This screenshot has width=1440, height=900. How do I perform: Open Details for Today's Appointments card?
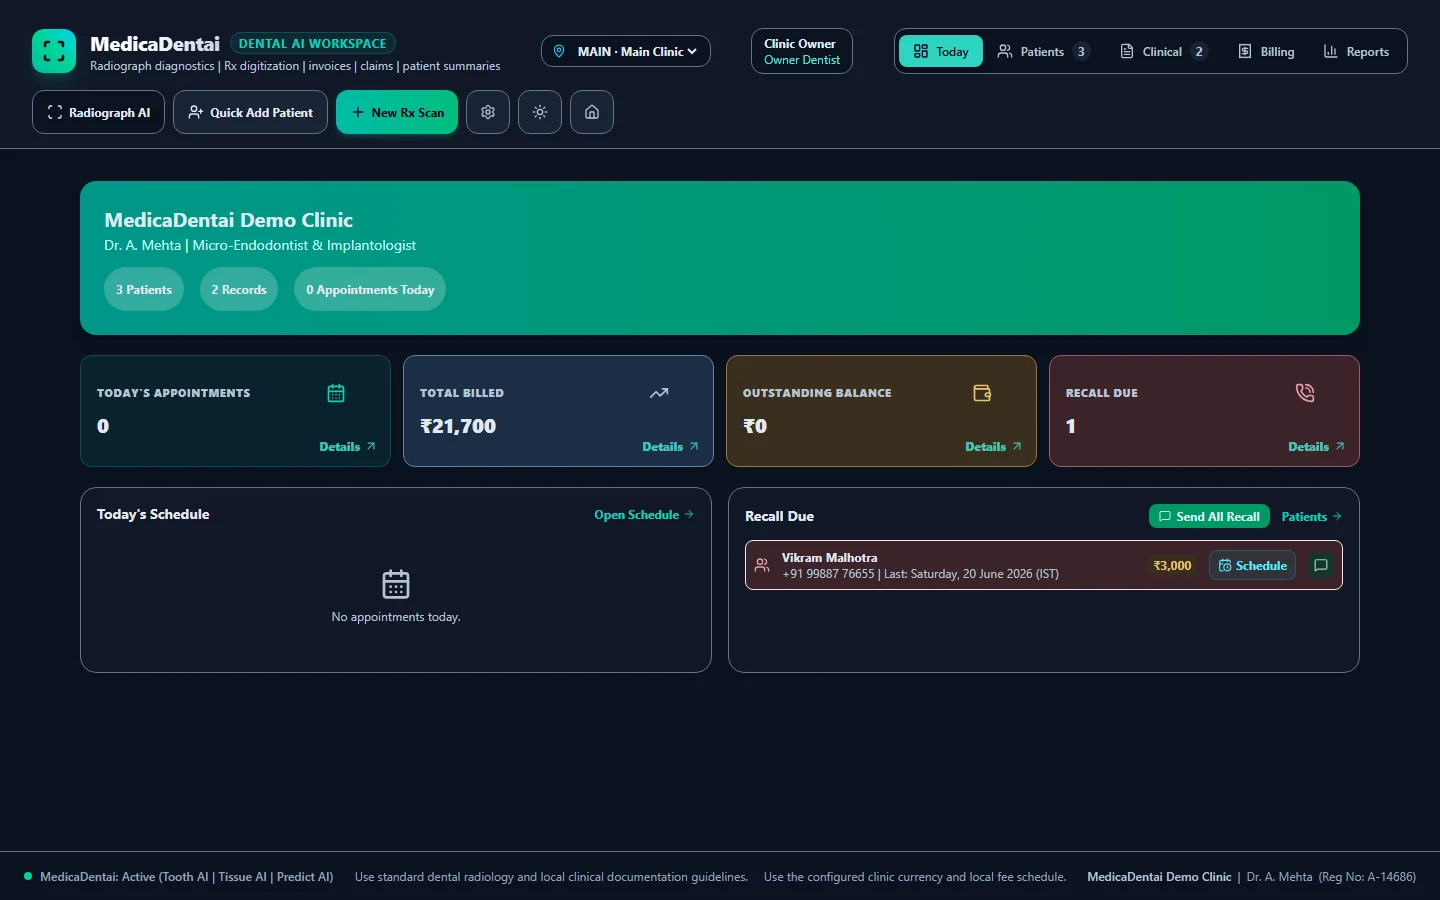pos(347,446)
